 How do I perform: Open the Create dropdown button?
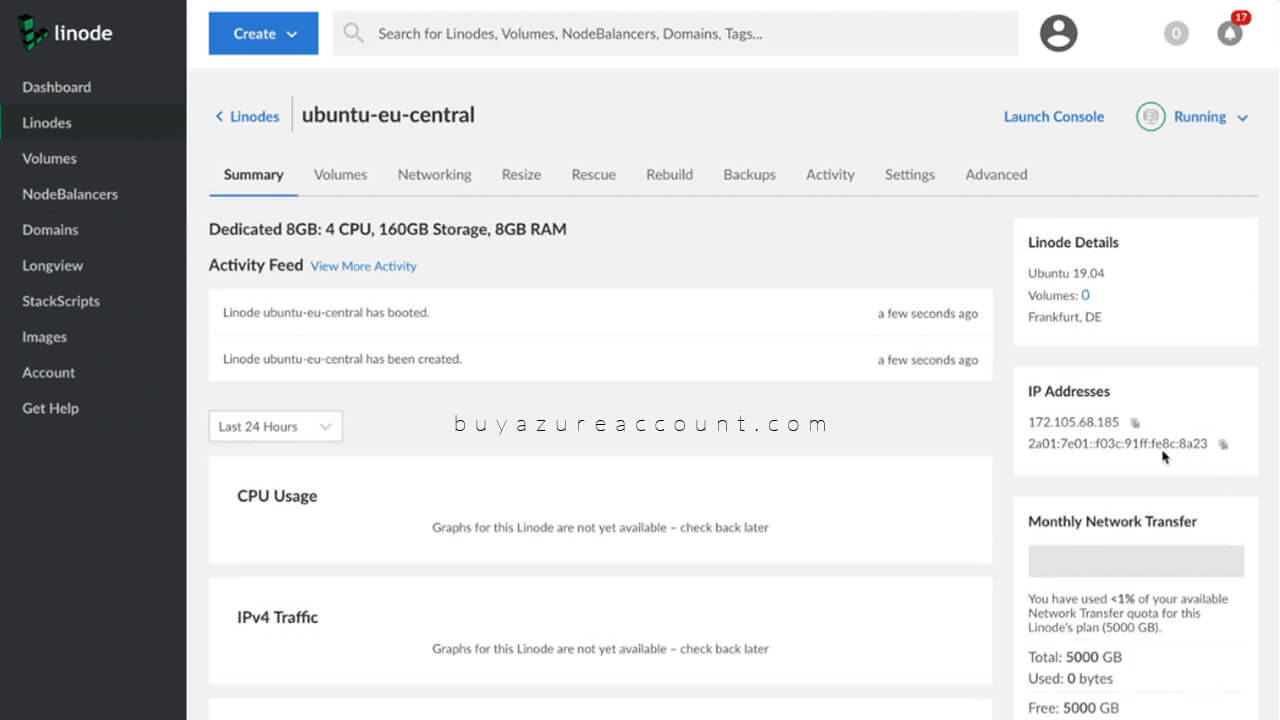click(x=263, y=33)
